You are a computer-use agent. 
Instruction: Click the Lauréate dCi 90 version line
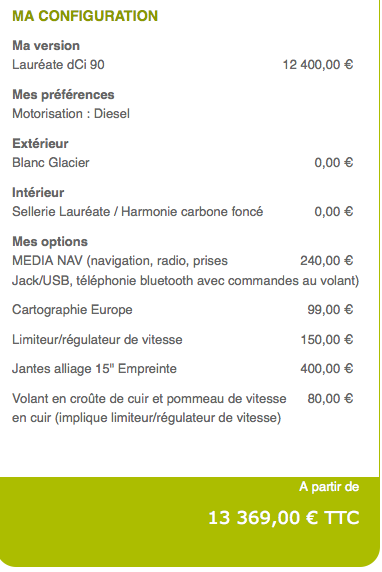pos(58,65)
